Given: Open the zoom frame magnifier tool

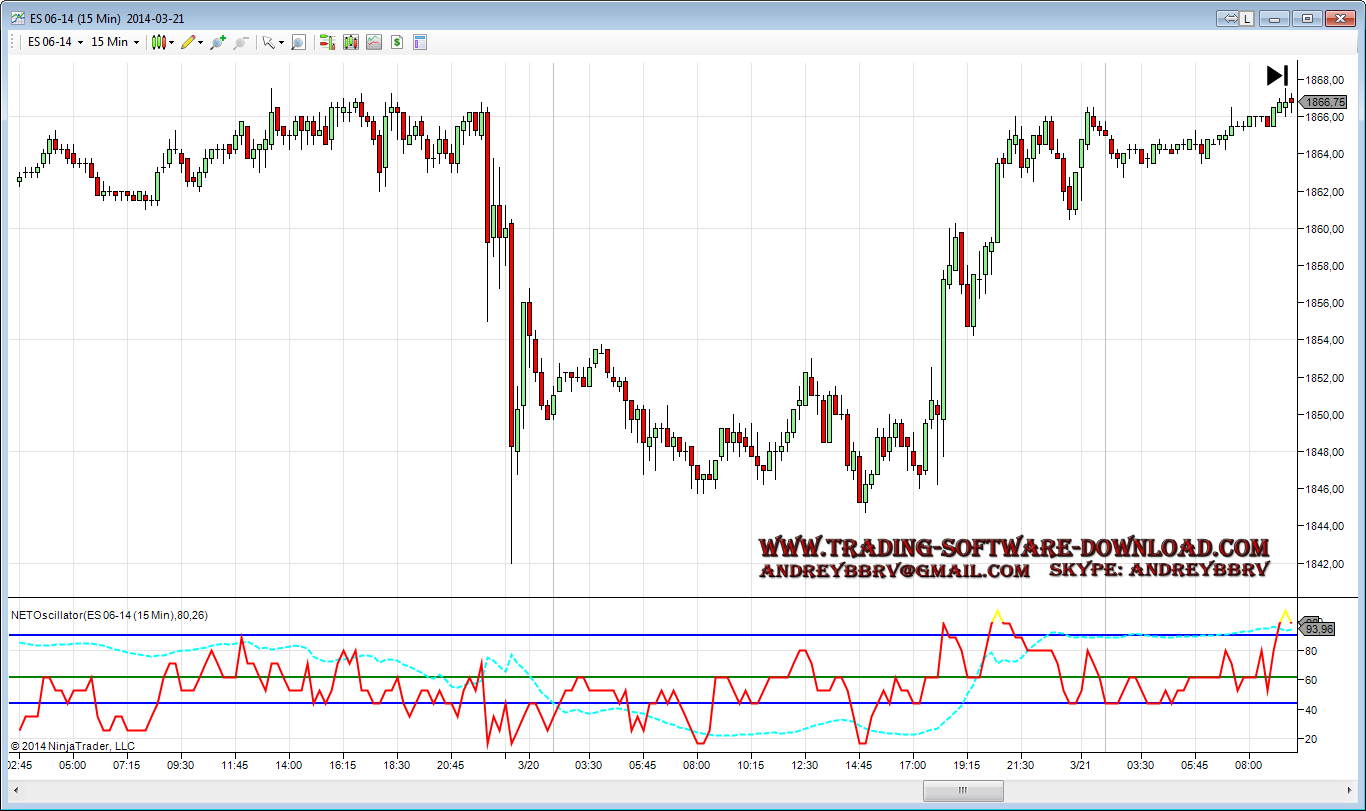Looking at the screenshot, I should point(298,42).
